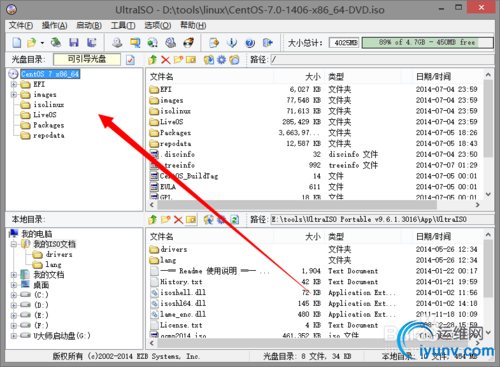Go up one level in the disc directory toolbar
Screen dimensions: 500x367
pyautogui.click(x=153, y=60)
